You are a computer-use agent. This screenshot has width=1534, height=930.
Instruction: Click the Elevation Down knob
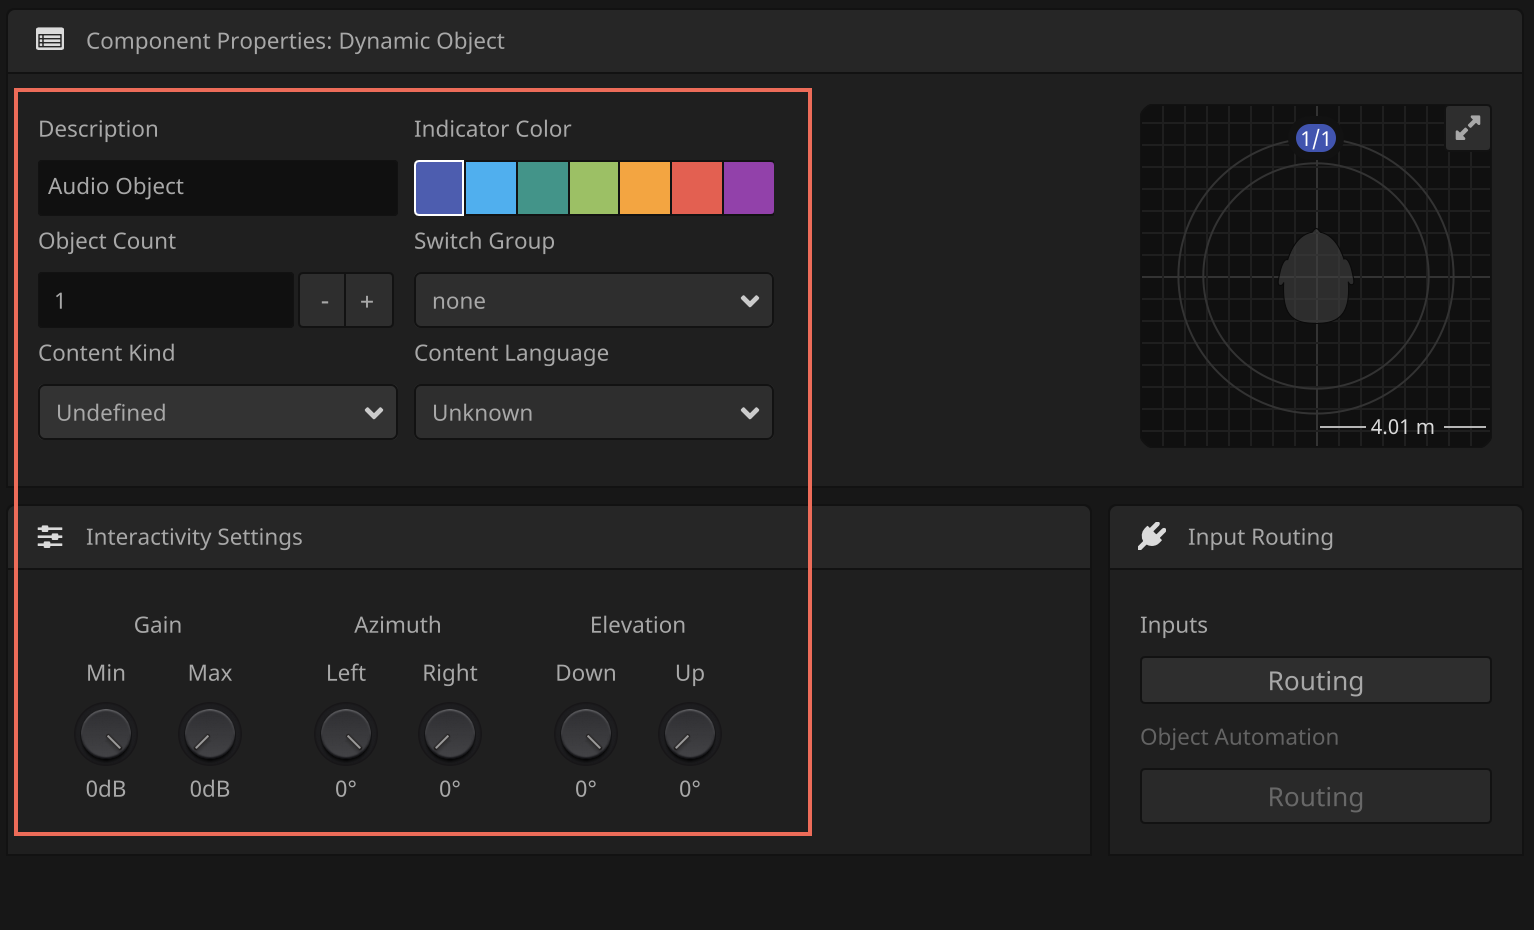point(586,734)
